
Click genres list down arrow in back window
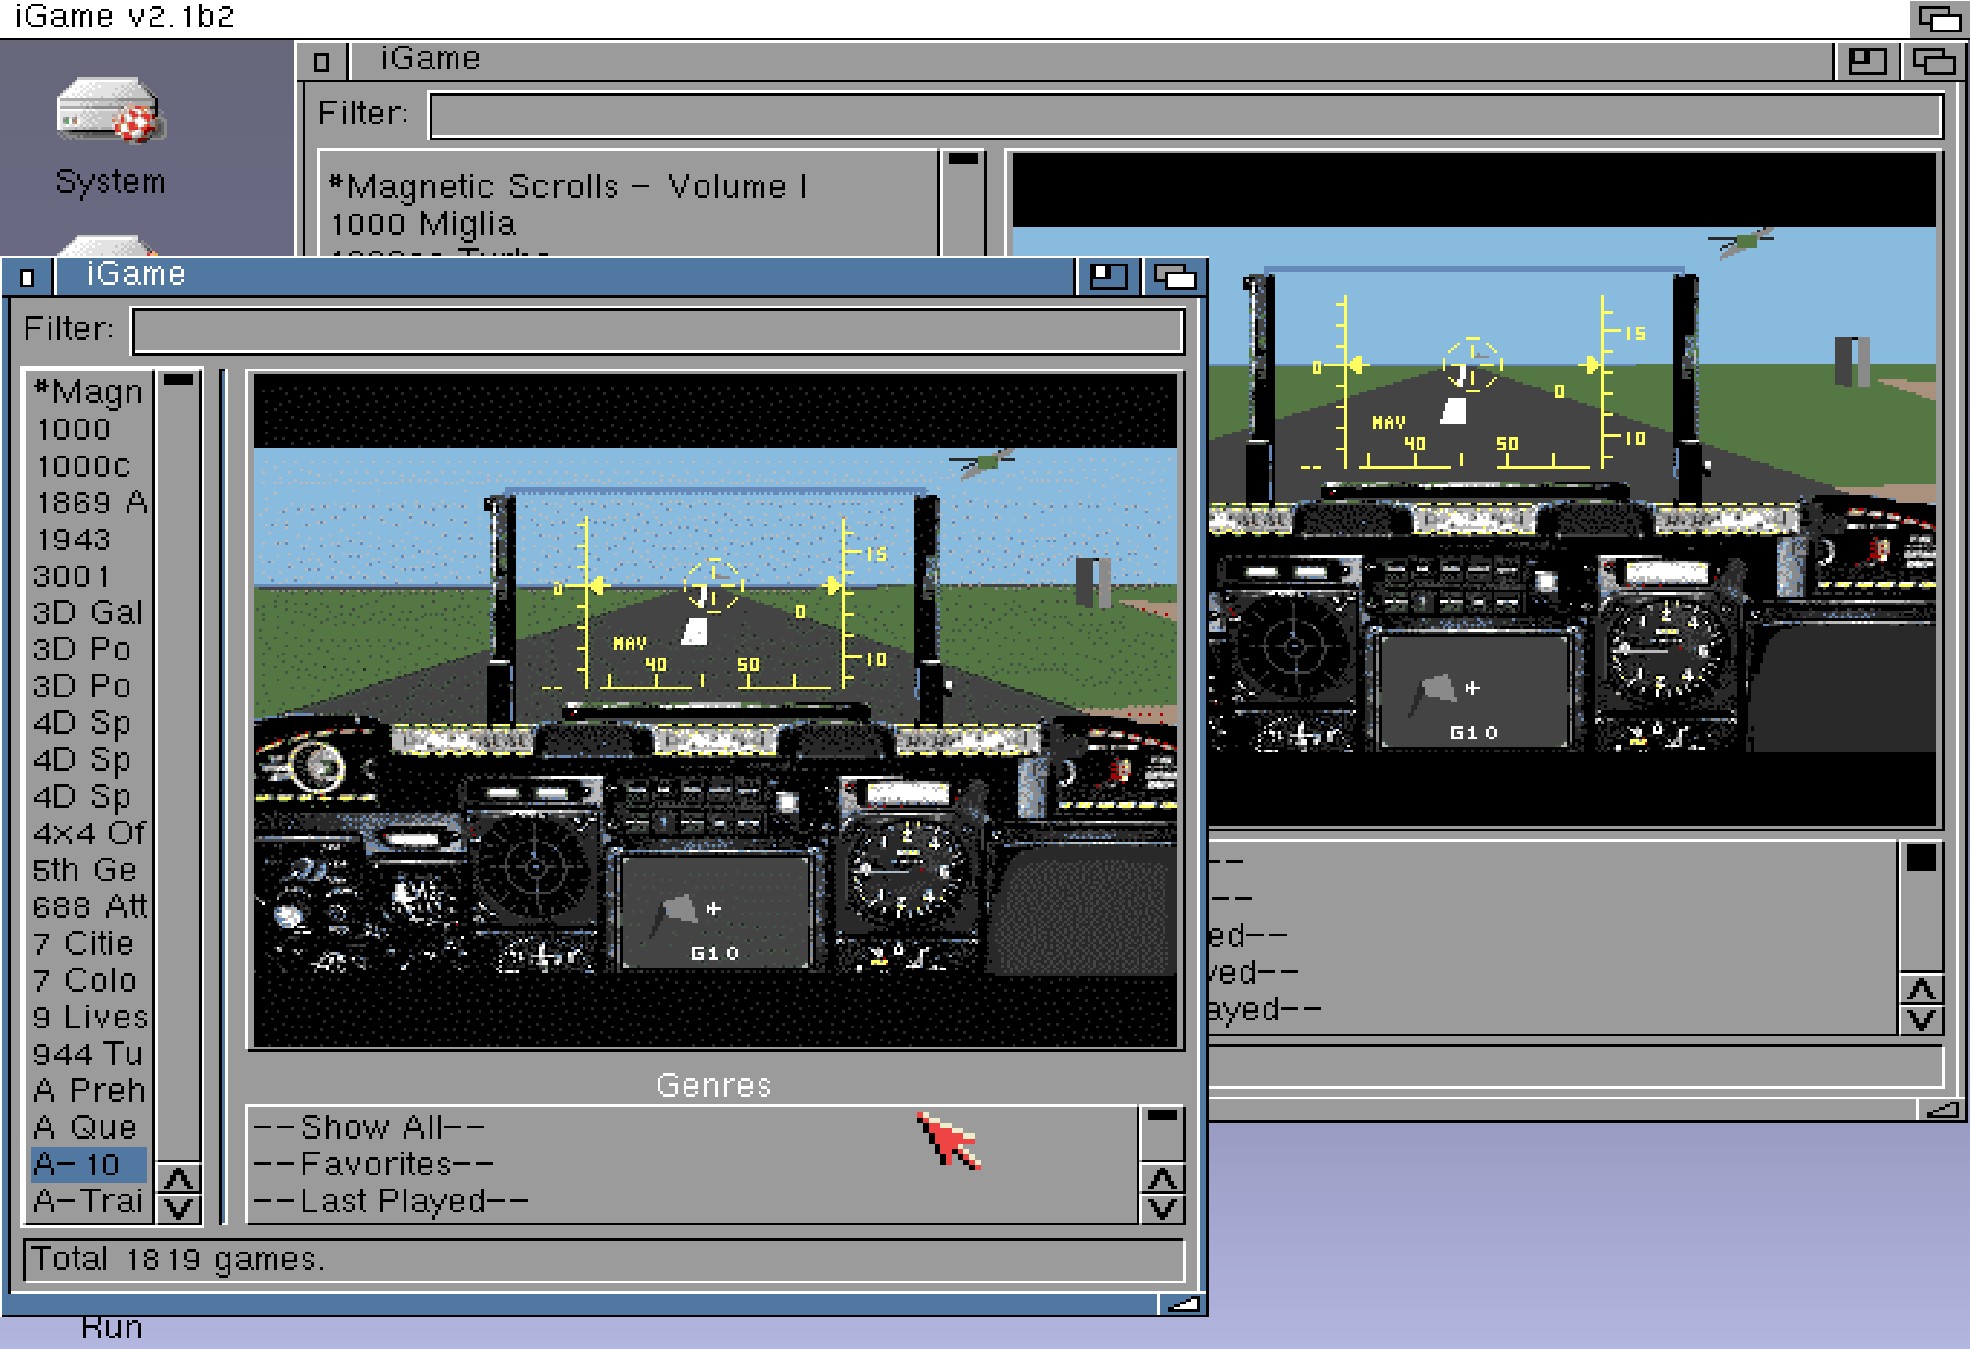pyautogui.click(x=1922, y=1019)
